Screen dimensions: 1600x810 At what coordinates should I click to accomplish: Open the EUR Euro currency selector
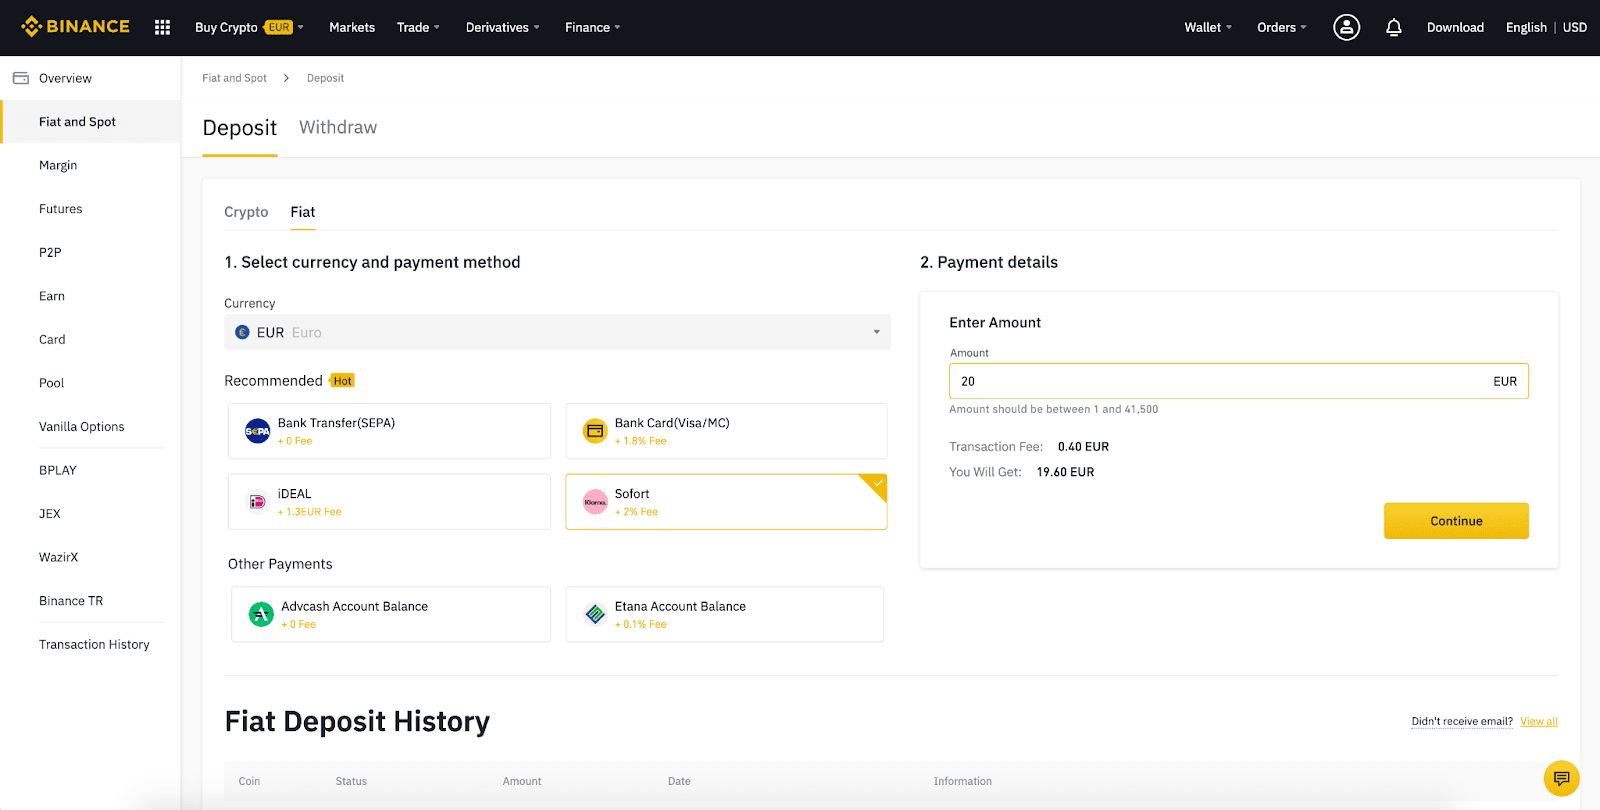click(x=557, y=332)
